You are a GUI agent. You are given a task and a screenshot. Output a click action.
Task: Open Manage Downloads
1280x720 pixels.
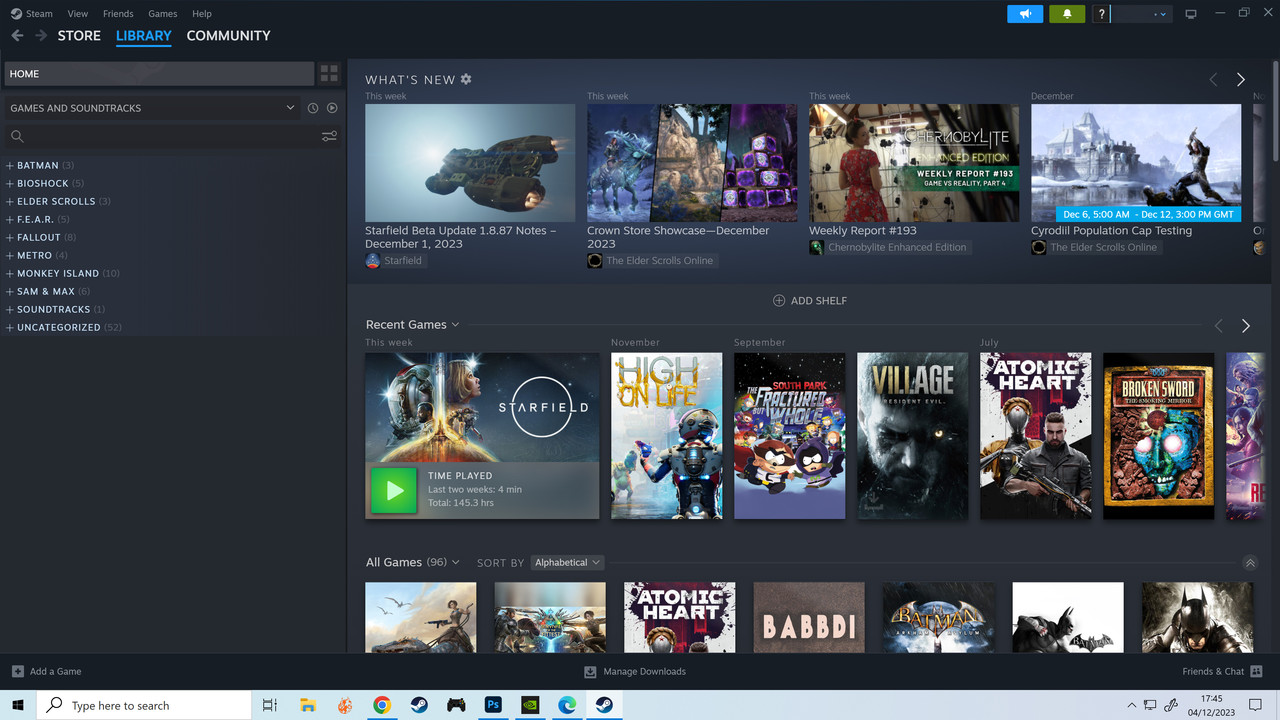click(635, 671)
